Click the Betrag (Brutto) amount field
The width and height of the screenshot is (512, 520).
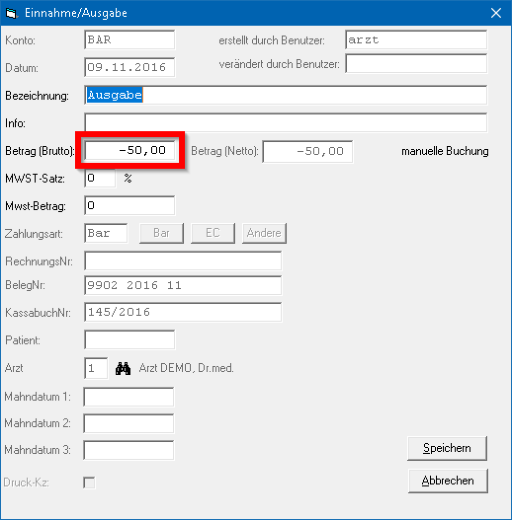pos(130,150)
